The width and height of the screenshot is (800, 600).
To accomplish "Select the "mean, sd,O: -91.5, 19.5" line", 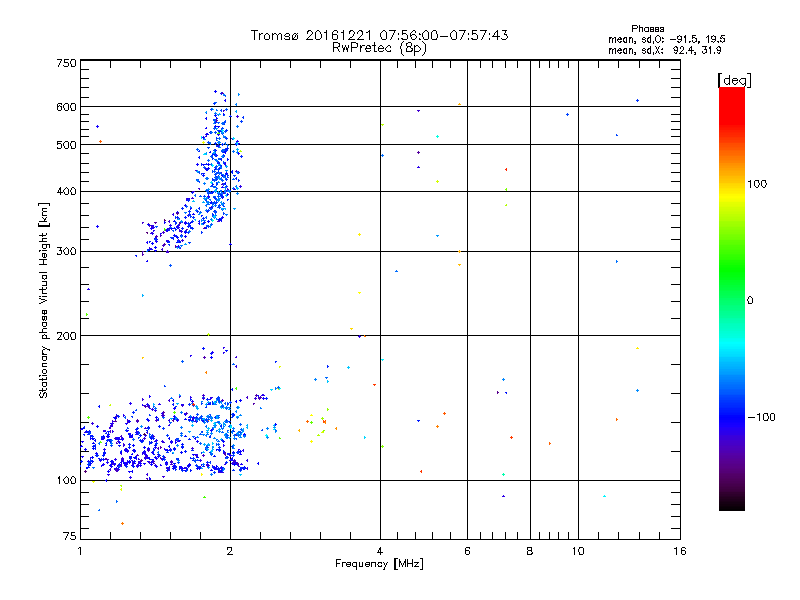I will click(x=667, y=39).
